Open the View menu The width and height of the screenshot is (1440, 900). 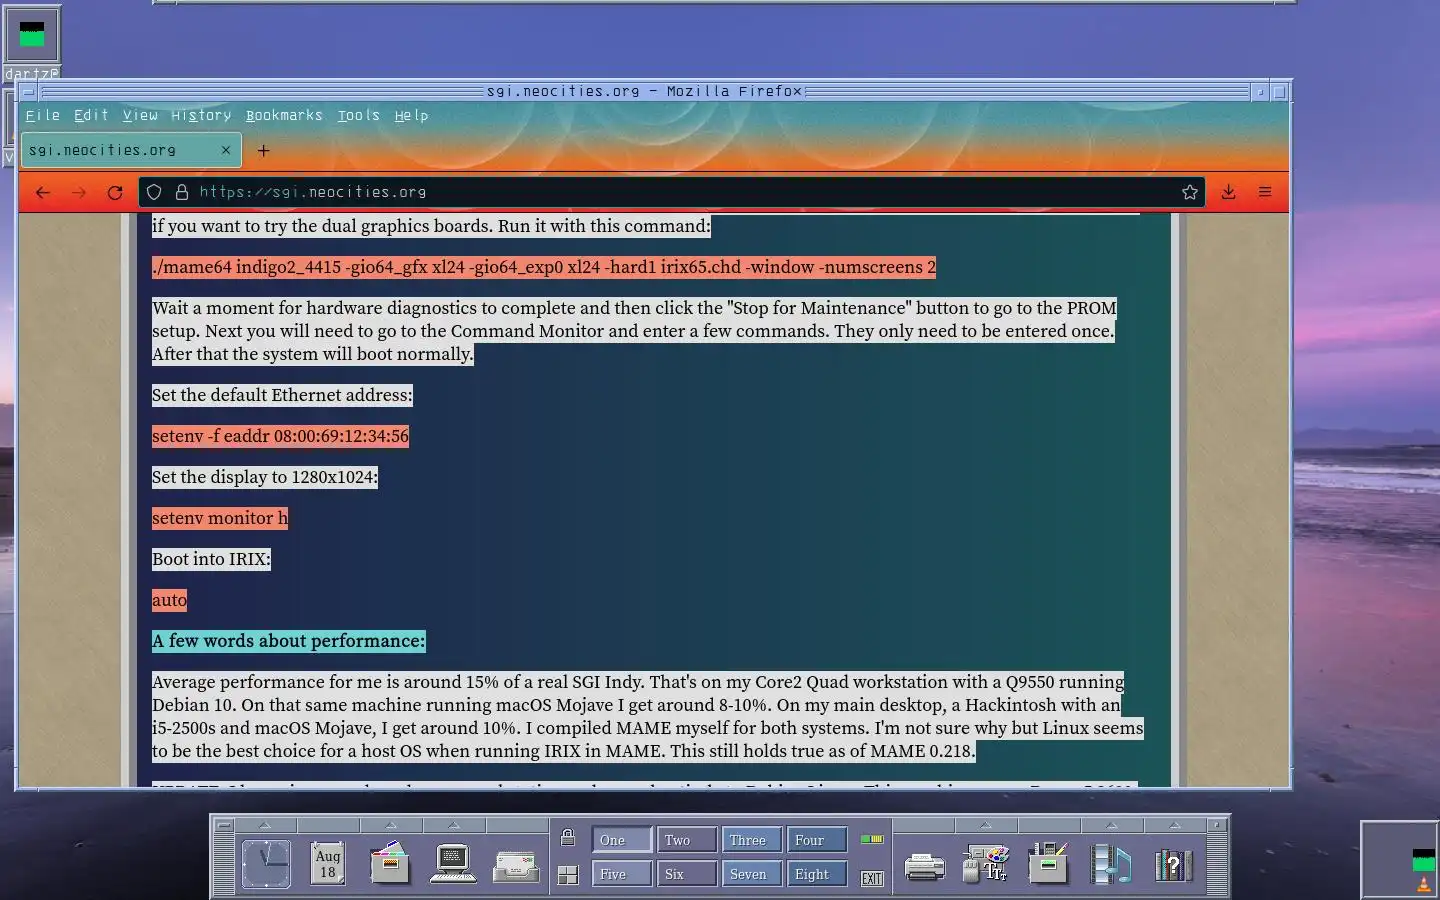140,116
